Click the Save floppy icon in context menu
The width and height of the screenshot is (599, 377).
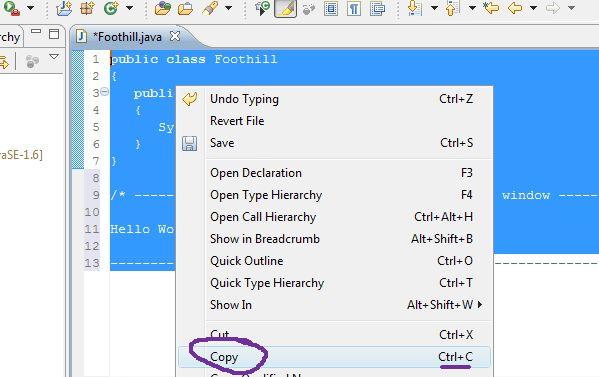[189, 144]
